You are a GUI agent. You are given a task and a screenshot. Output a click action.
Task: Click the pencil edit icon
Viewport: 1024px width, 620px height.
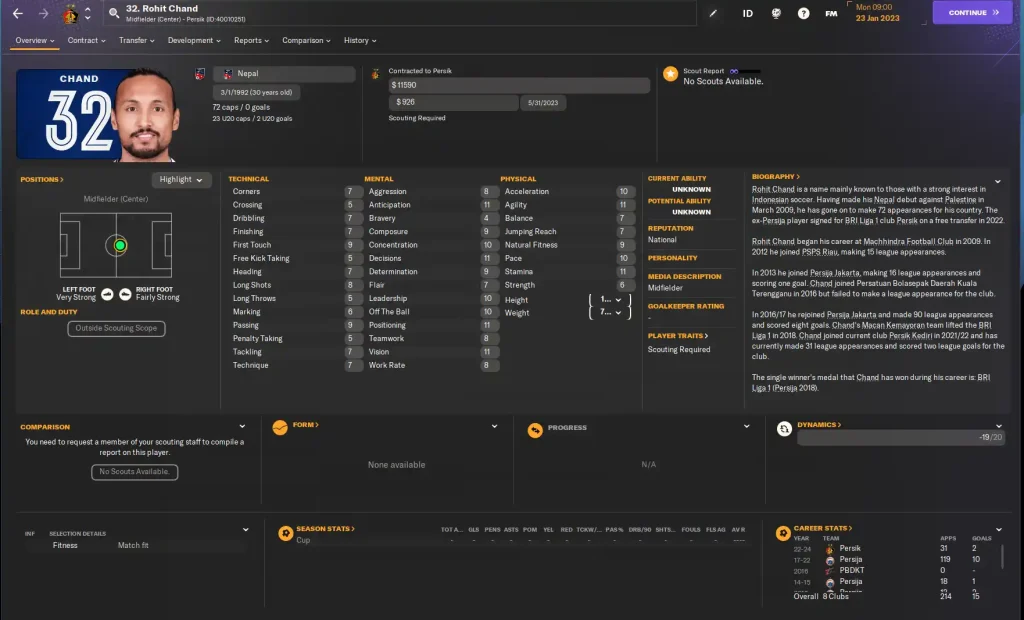tap(713, 13)
